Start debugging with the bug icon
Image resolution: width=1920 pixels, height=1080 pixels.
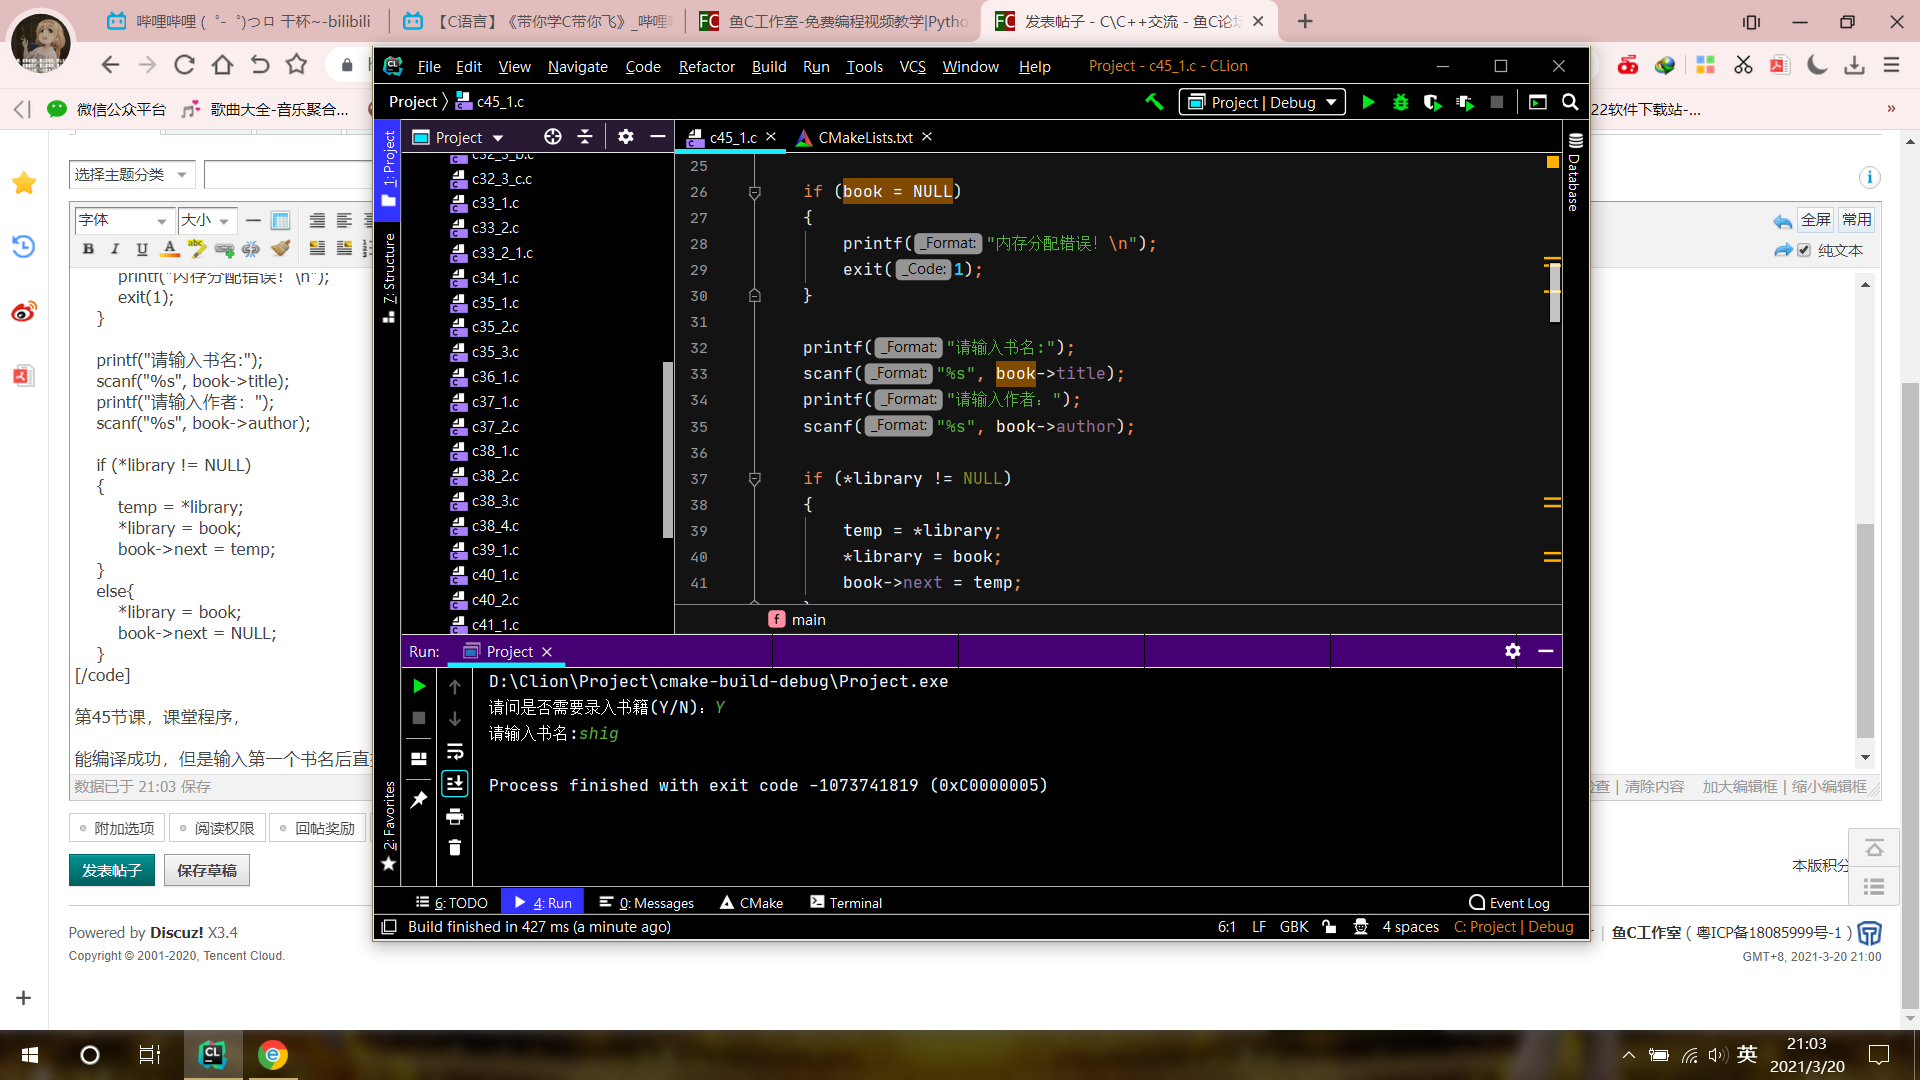click(1400, 102)
